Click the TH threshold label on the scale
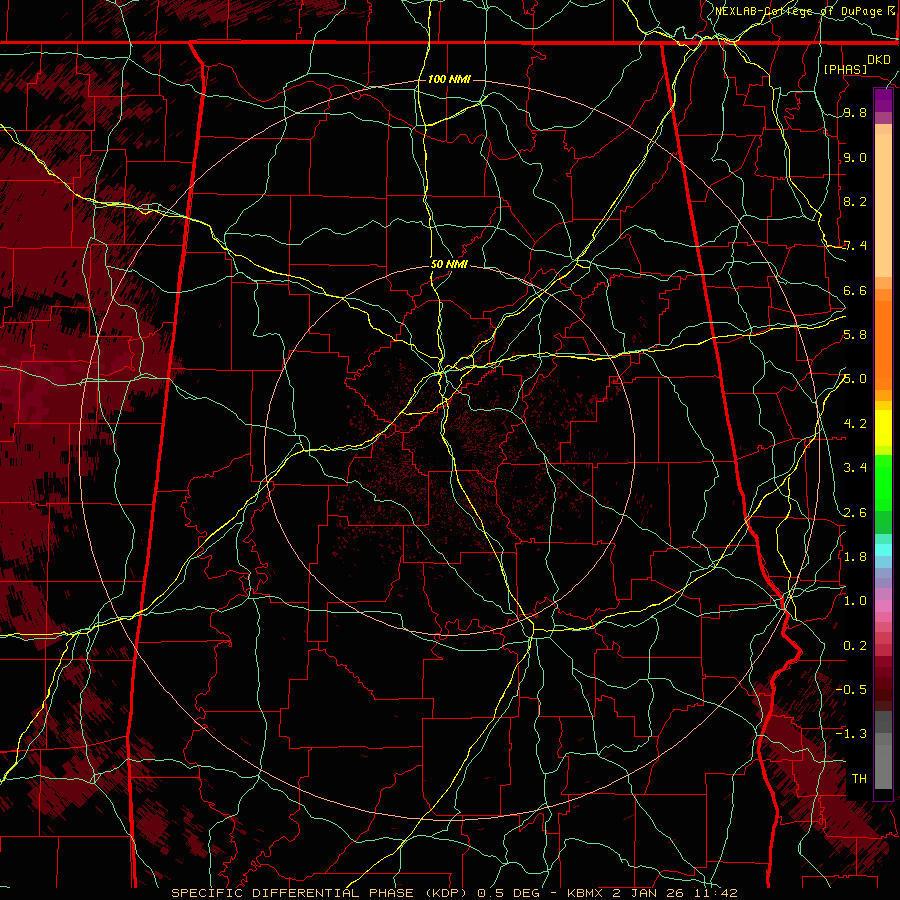This screenshot has width=900, height=900. [859, 778]
